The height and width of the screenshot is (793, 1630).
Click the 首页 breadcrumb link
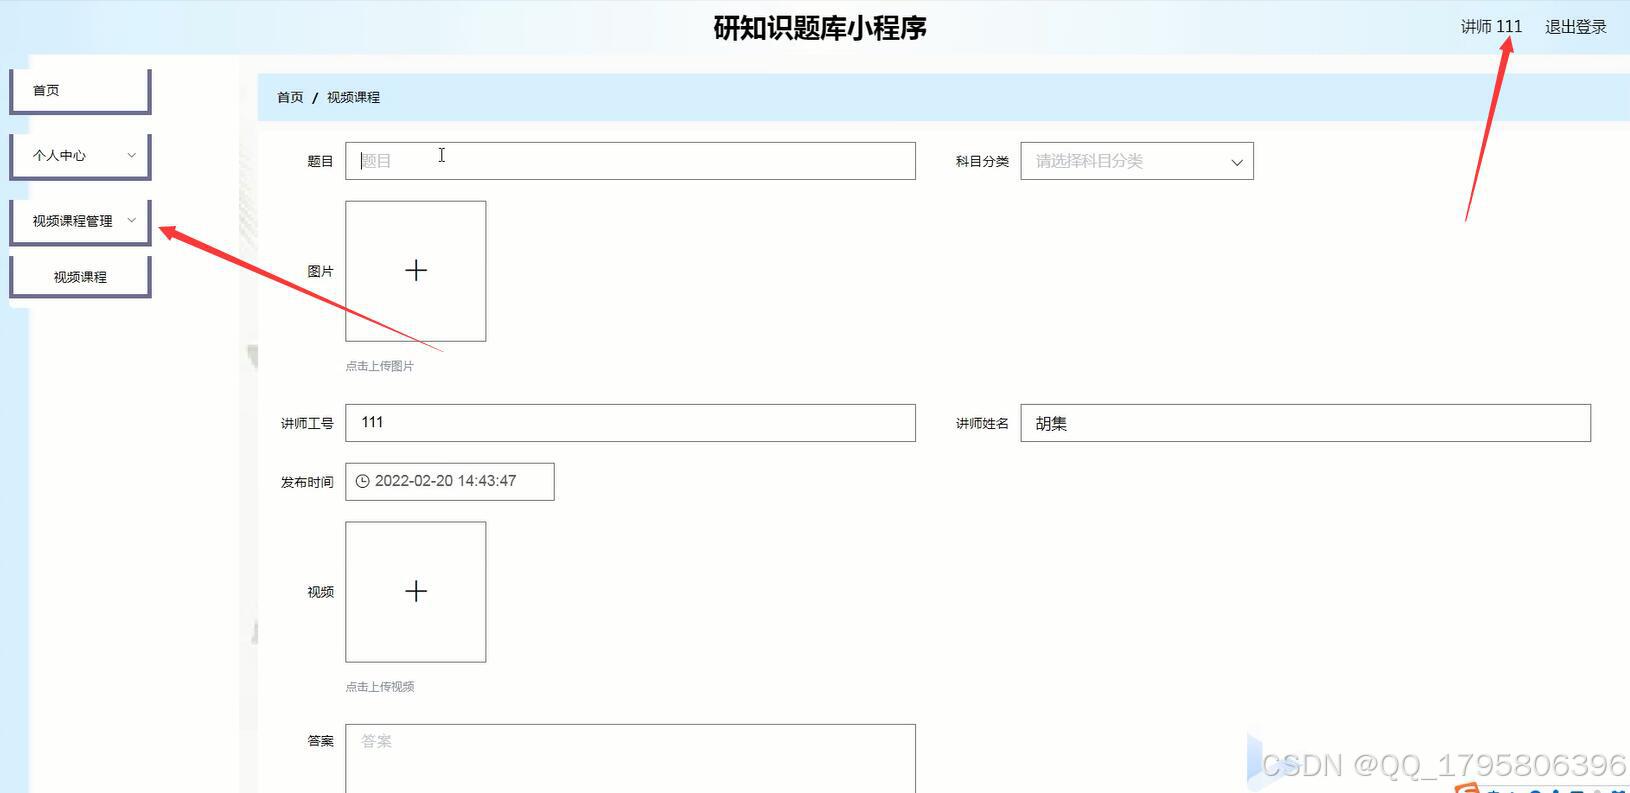click(290, 97)
